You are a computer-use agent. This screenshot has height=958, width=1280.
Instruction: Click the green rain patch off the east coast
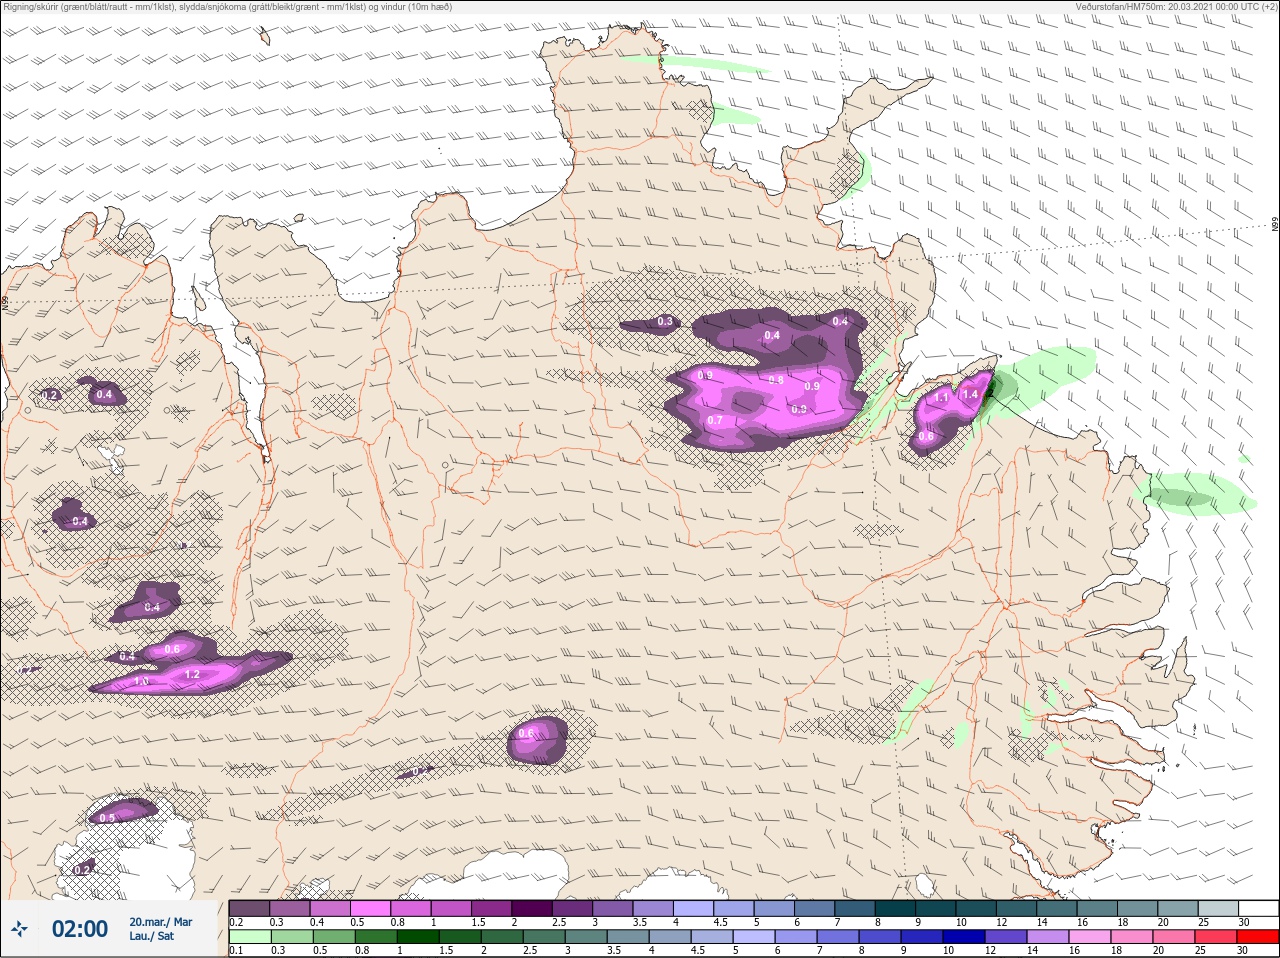(1194, 497)
